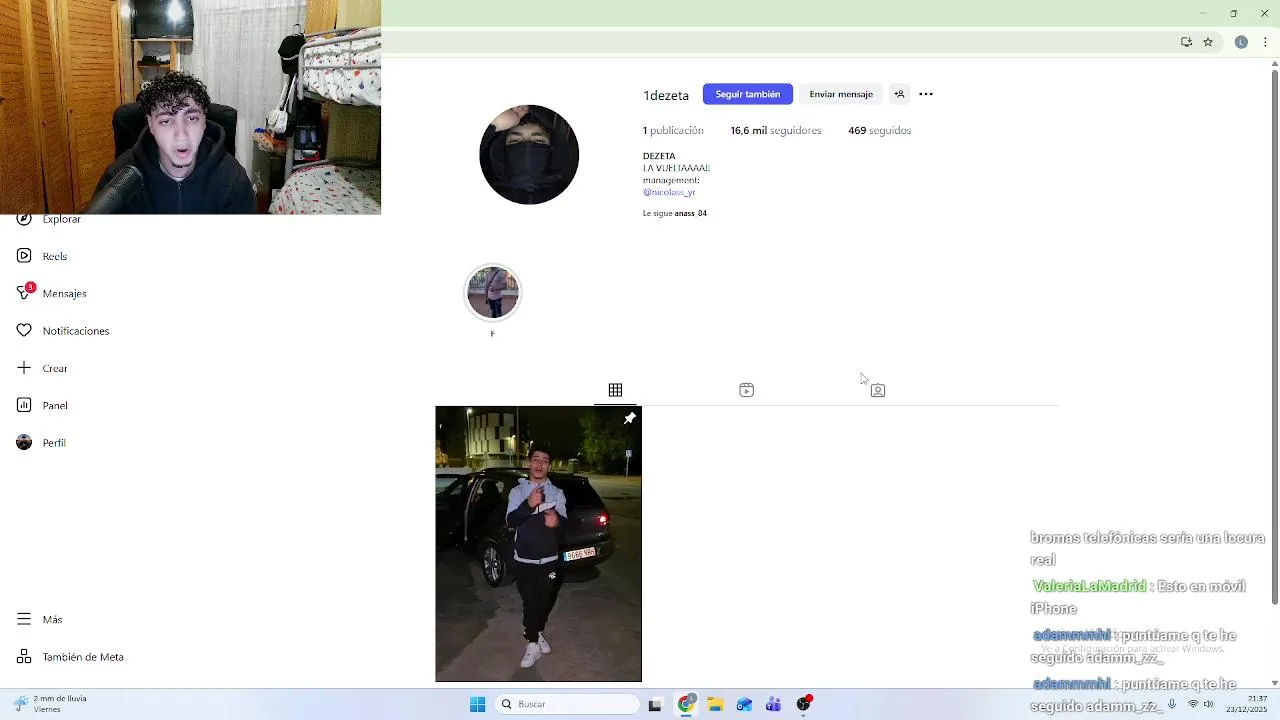Click the volume icon in system tray
1280x720 pixels.
pyautogui.click(x=1209, y=704)
